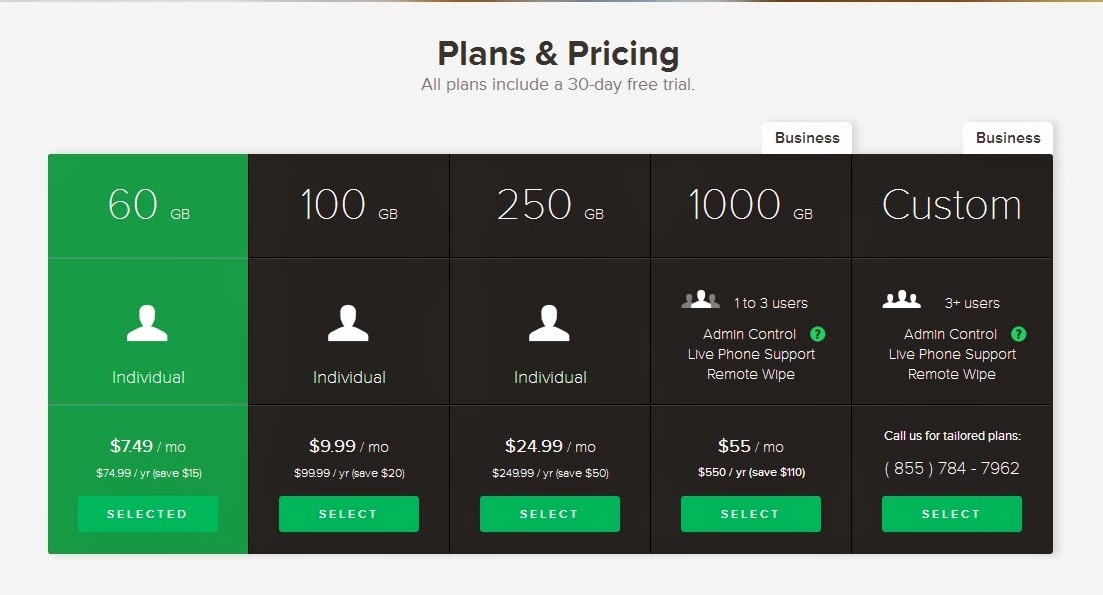The height and width of the screenshot is (595, 1103).
Task: Click the green question mark next to Custom Admin Control
Action: 1018,333
